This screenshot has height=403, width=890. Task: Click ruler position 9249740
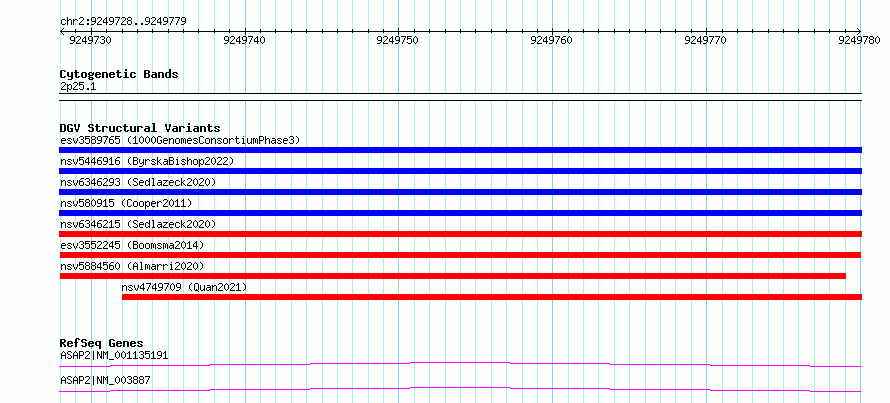(x=245, y=40)
